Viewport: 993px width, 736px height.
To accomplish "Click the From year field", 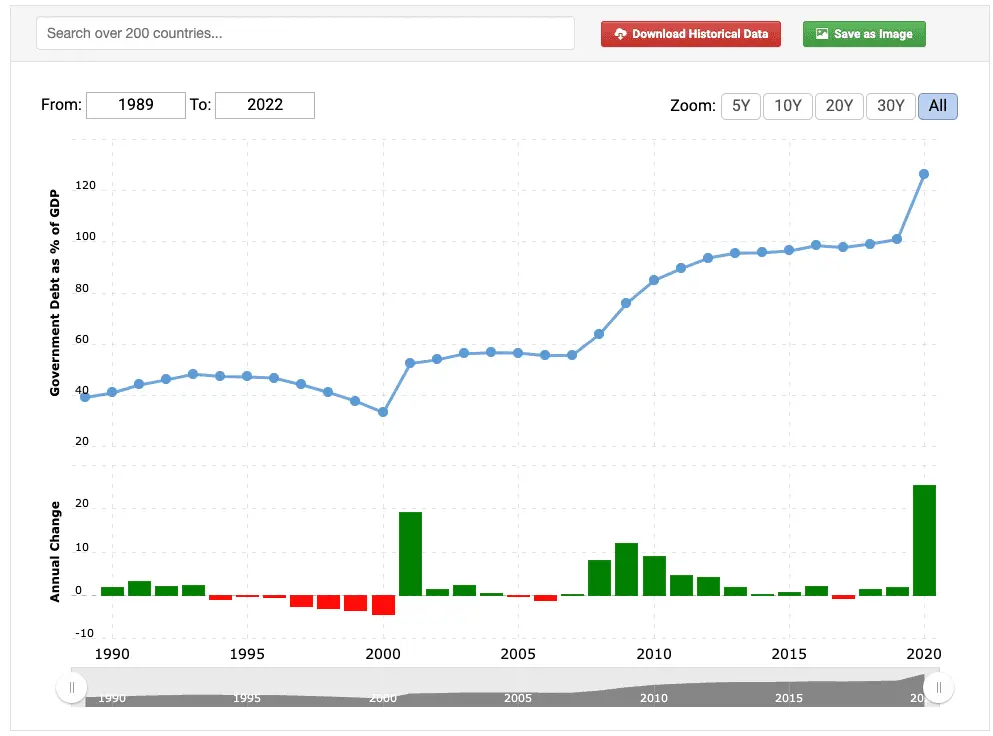I will pos(136,105).
